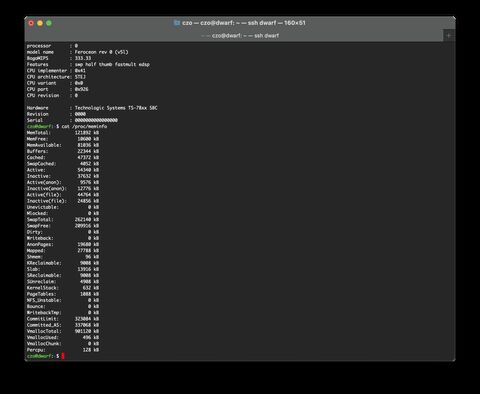
Task: Click the SwapFree line
Action: [x=63, y=226]
